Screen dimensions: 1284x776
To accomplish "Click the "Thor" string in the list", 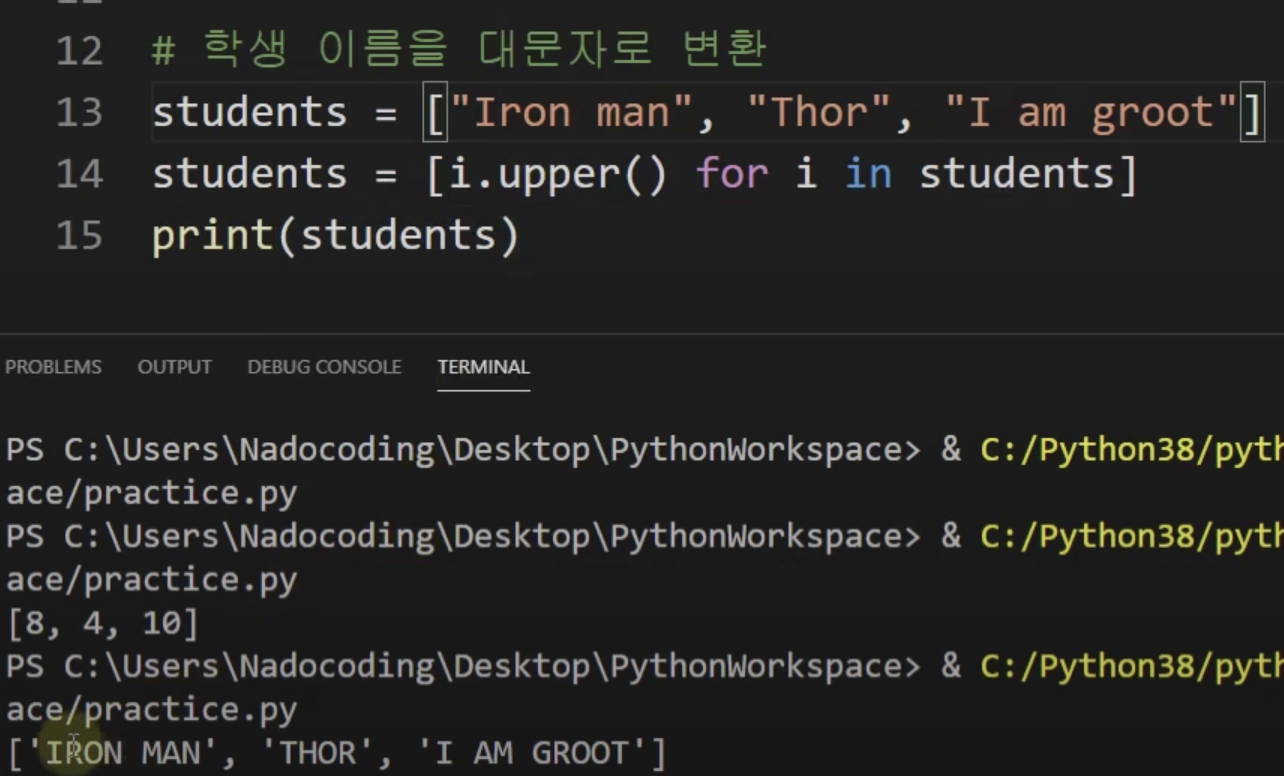I will point(818,112).
